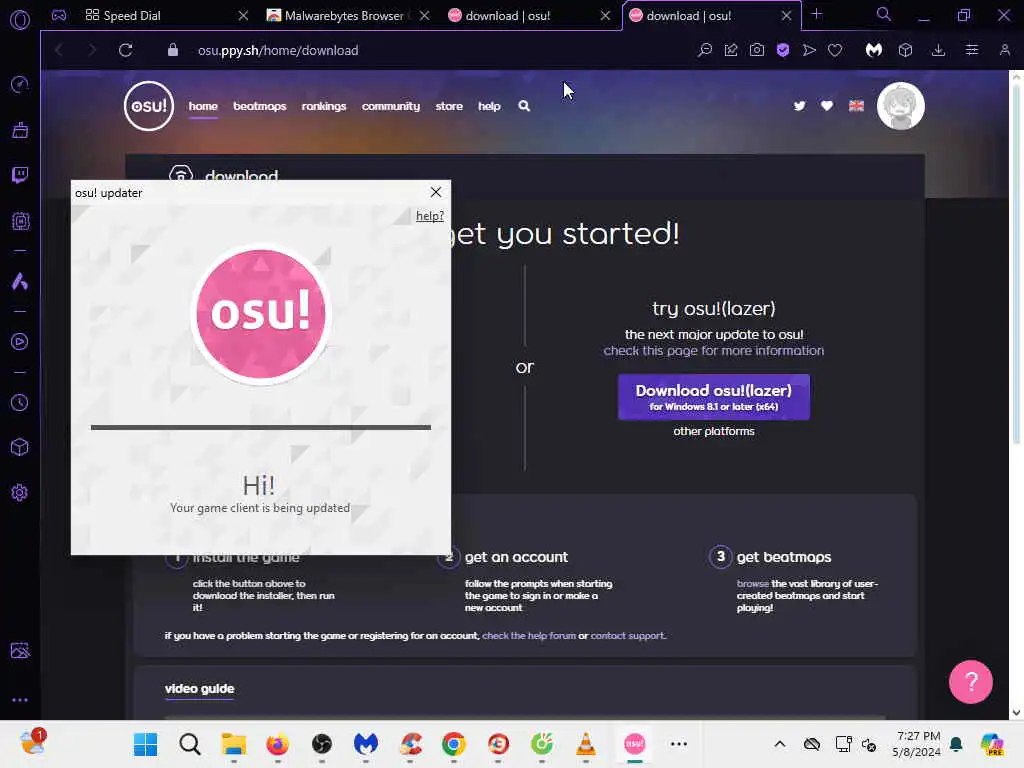
Task: Open a new tab with plus button
Action: coord(816,14)
